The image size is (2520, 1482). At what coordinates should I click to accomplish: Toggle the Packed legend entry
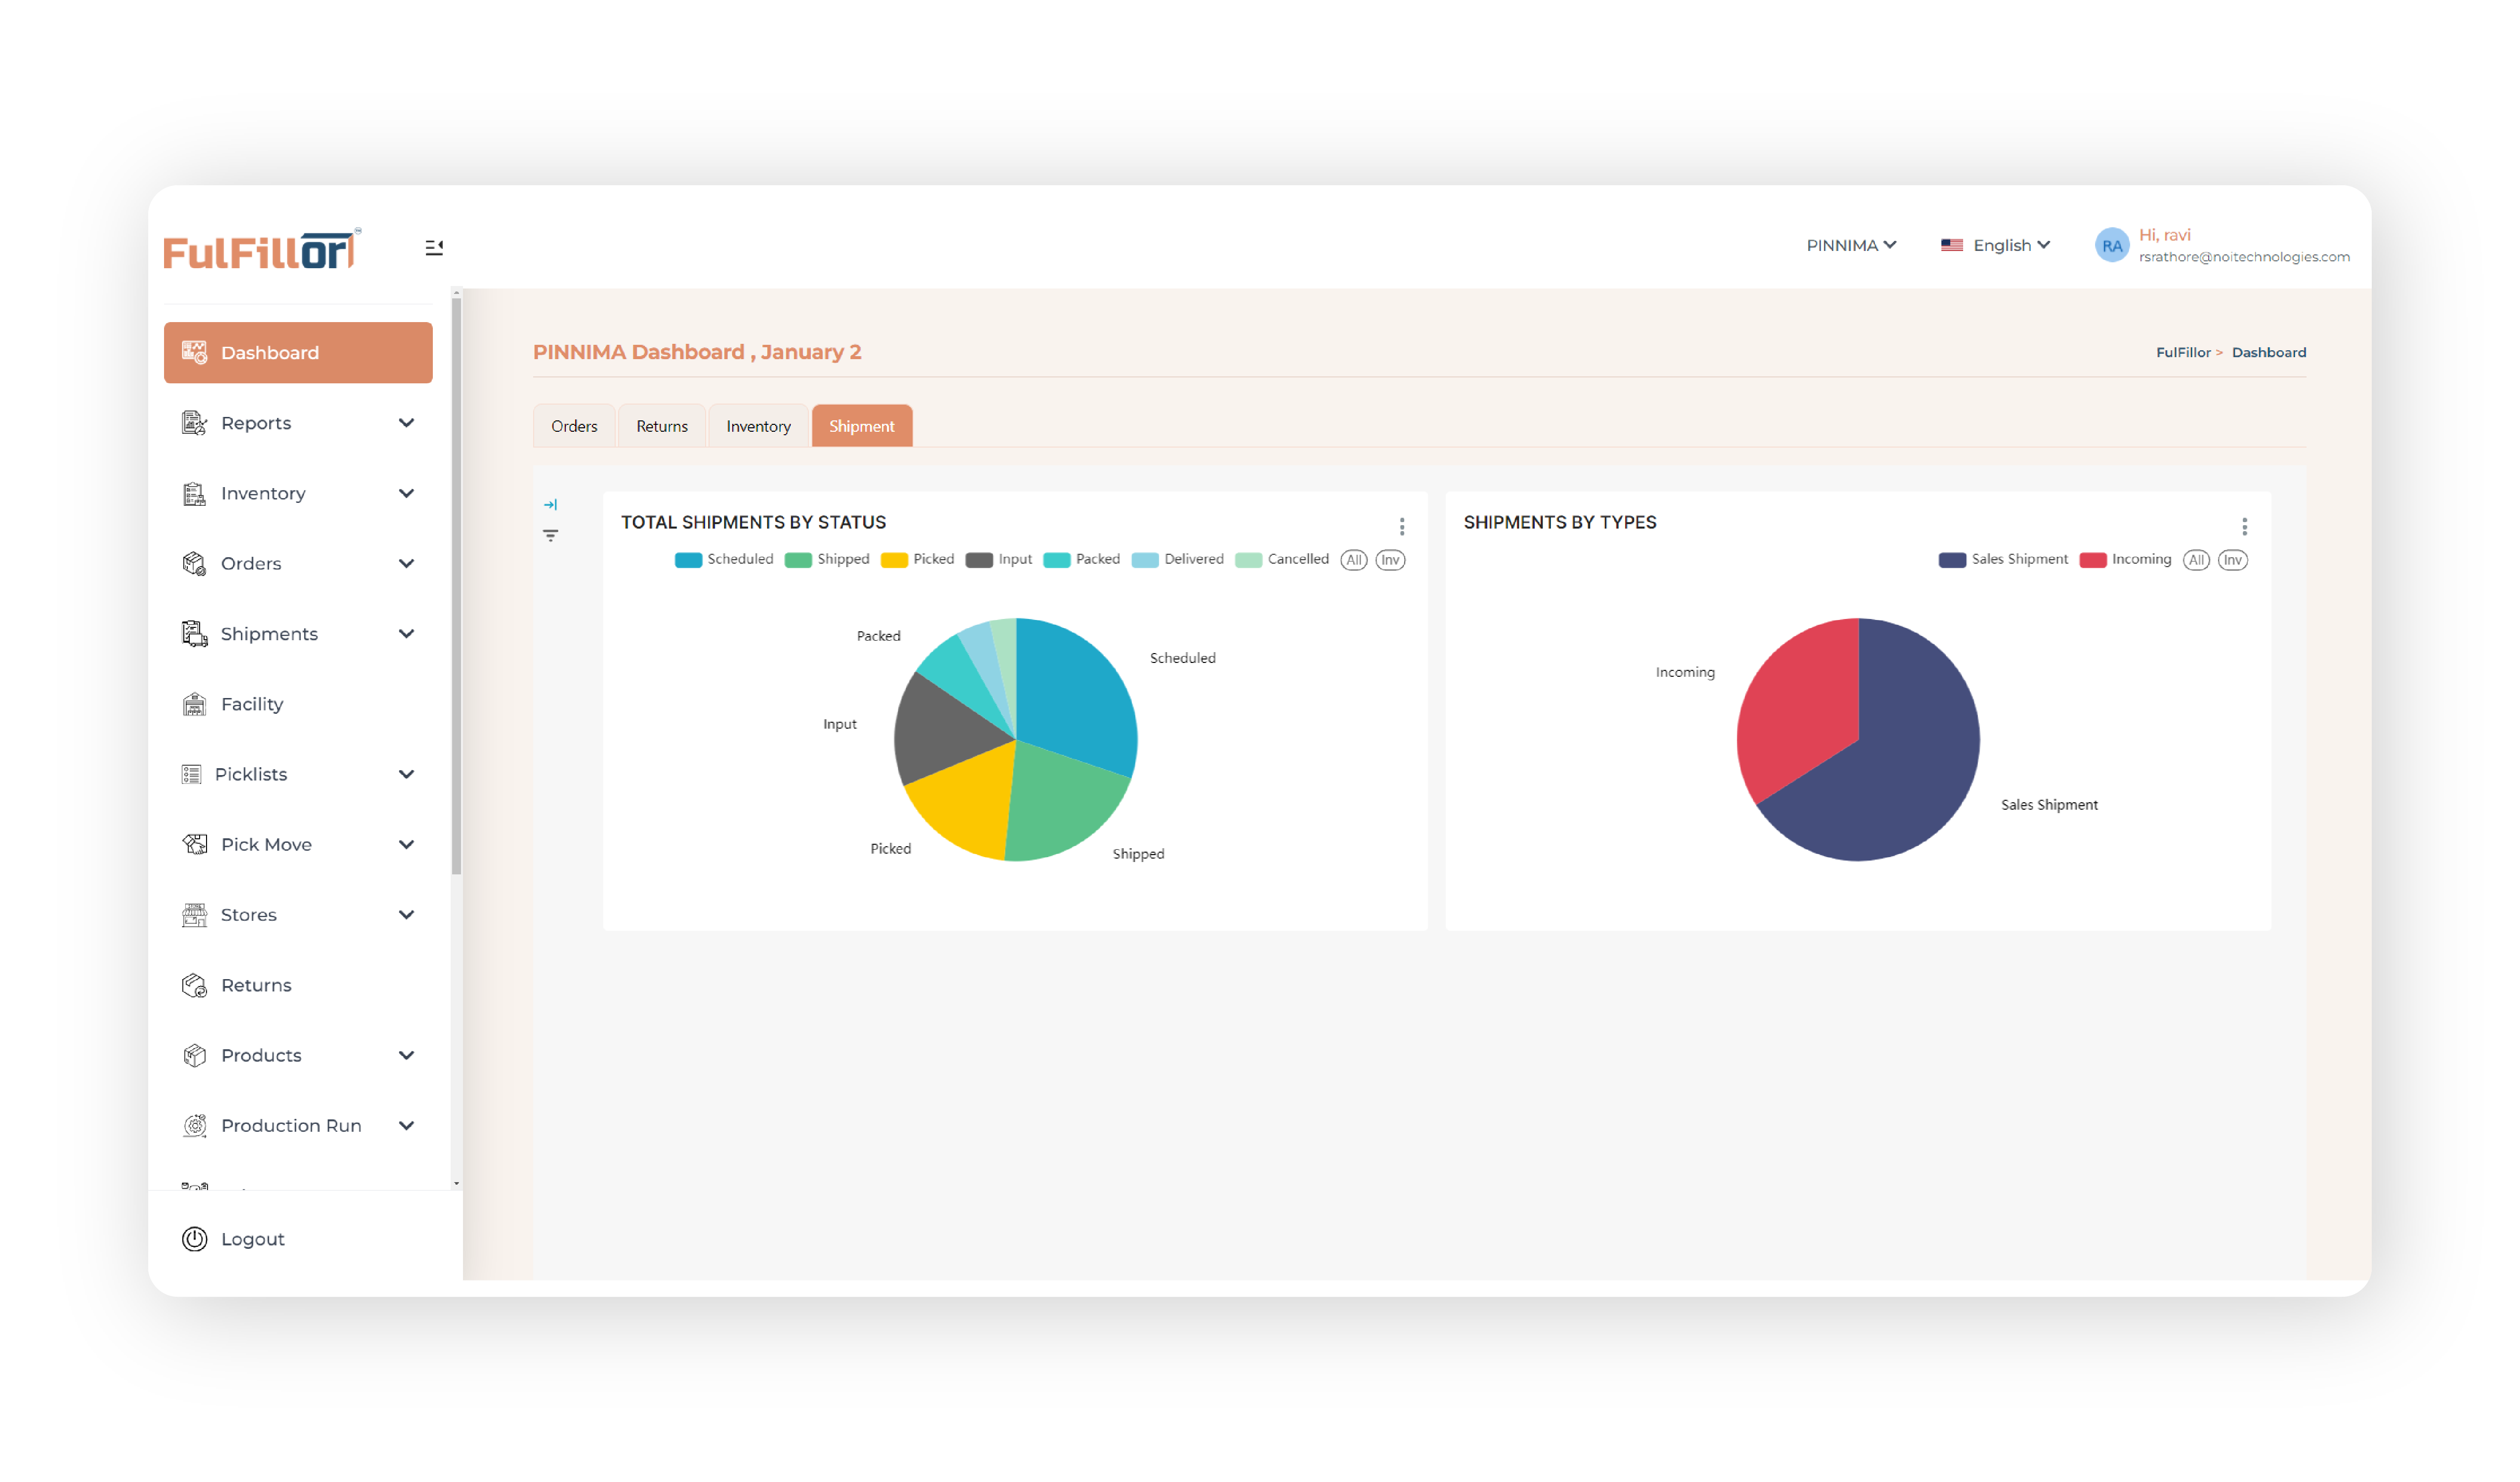point(1081,559)
